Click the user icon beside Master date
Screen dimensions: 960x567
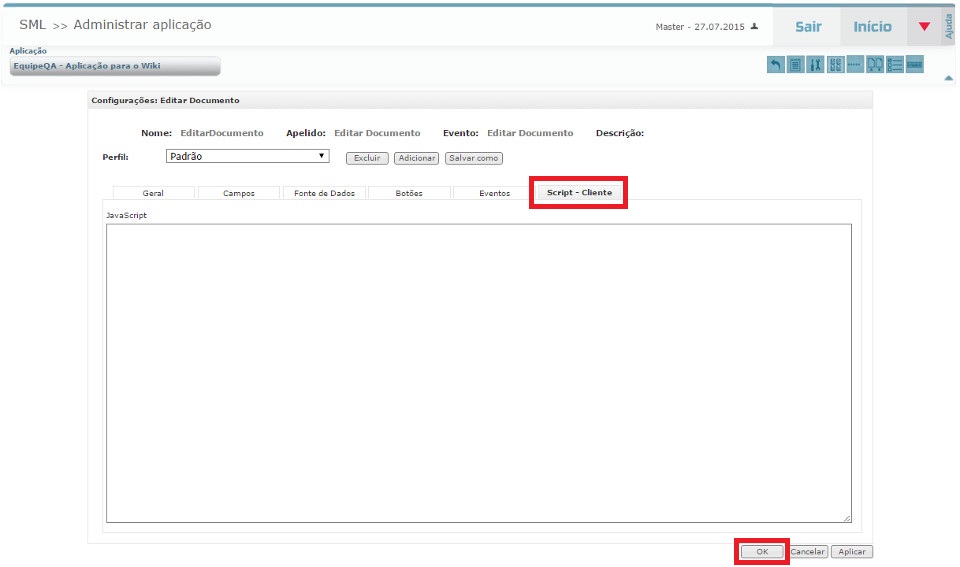point(754,26)
